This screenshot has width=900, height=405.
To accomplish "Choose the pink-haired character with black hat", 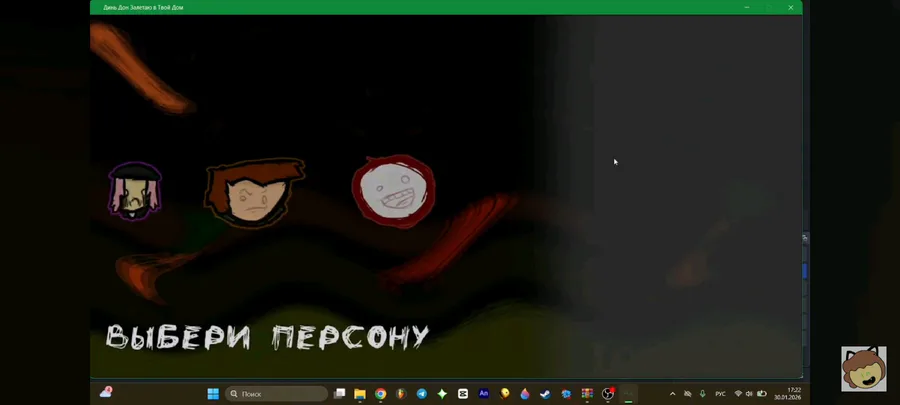I will click(x=135, y=191).
